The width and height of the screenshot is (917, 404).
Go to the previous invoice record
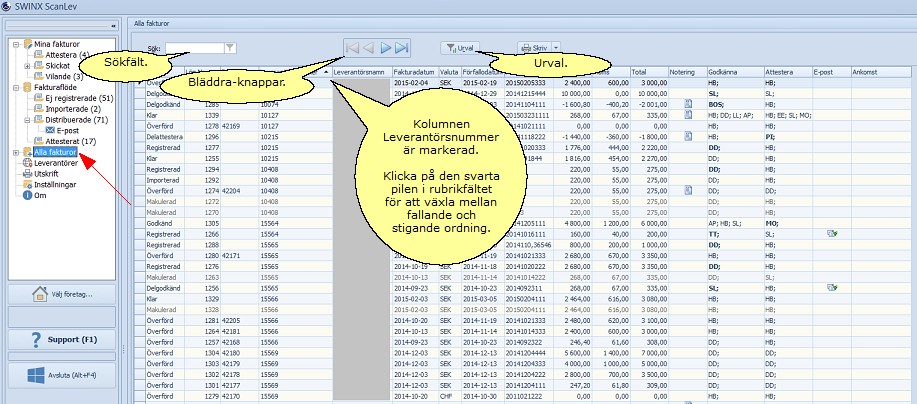(x=368, y=48)
